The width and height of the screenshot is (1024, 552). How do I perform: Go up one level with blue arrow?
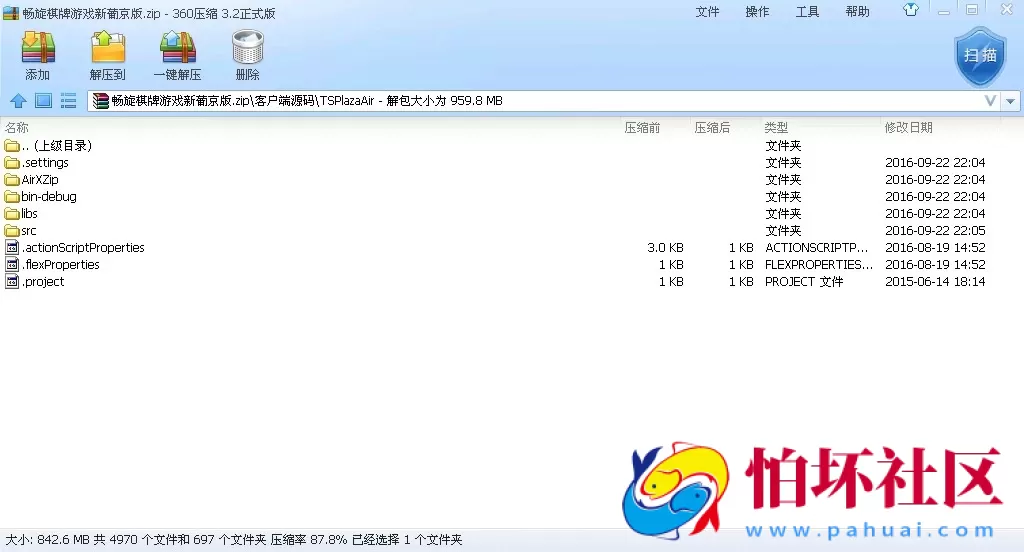(18, 101)
